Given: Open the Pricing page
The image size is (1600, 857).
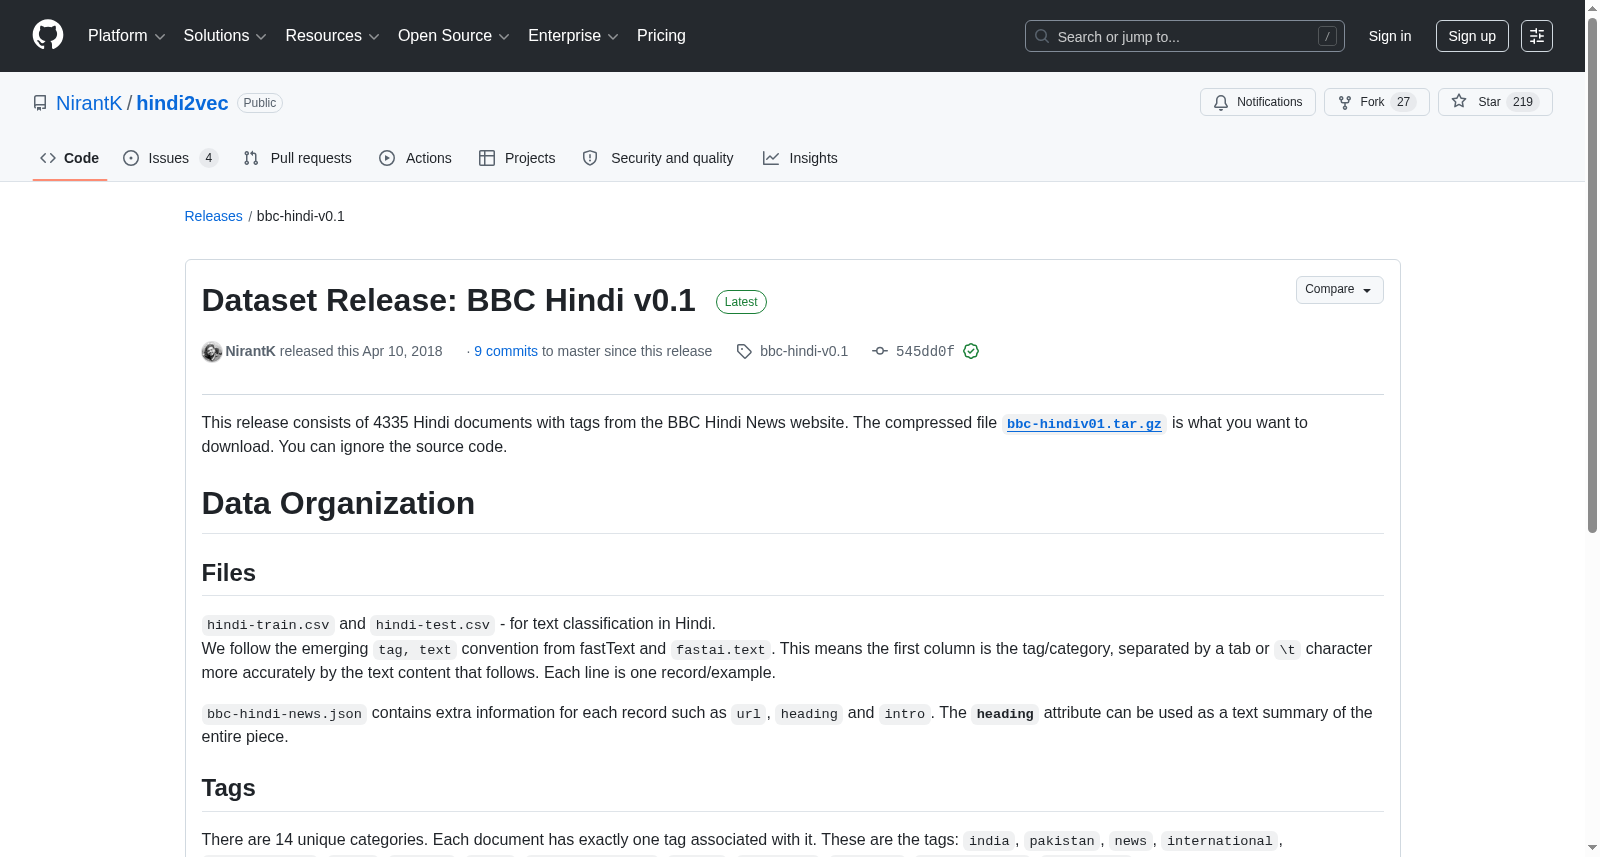Looking at the screenshot, I should click(x=661, y=36).
